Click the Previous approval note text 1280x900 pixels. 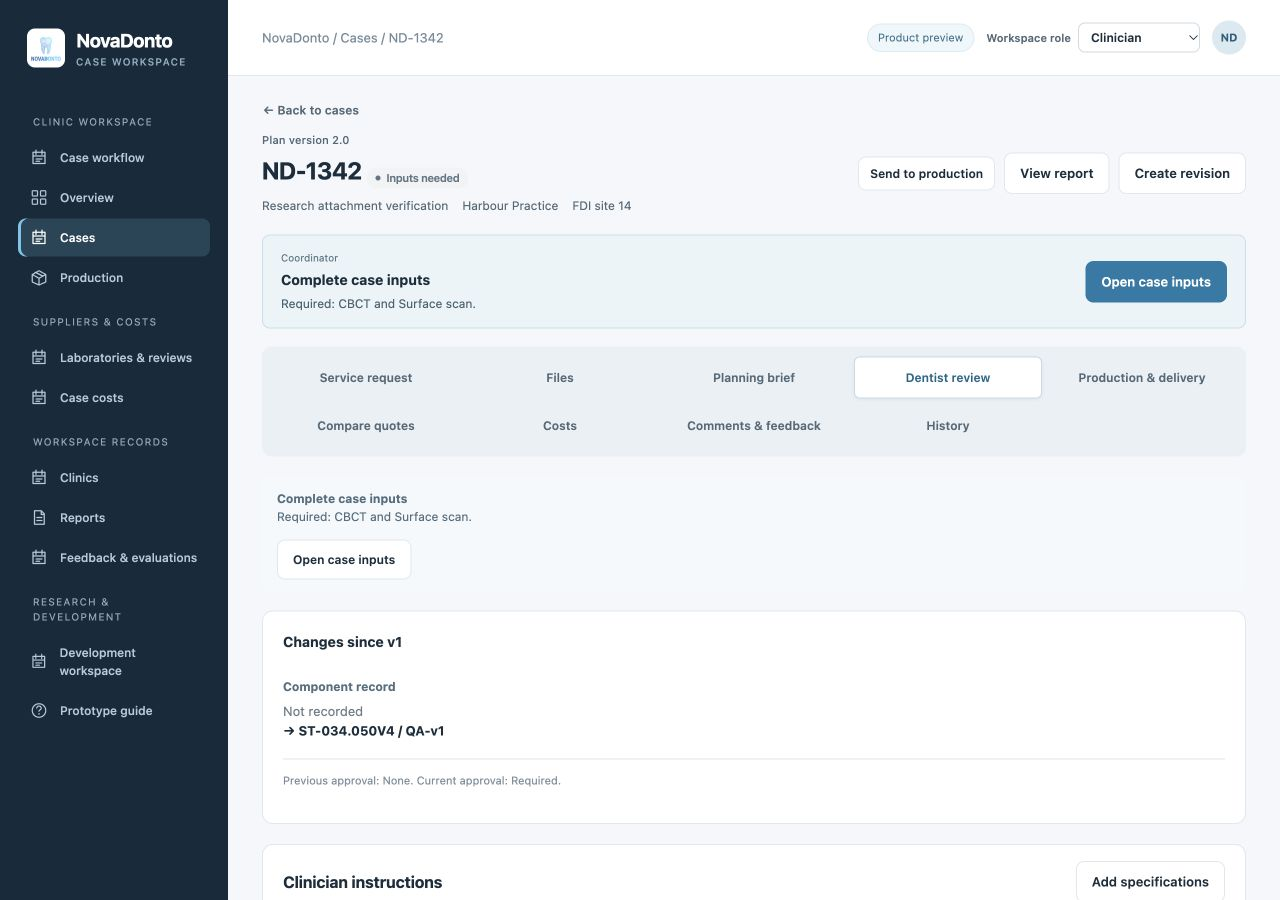coord(422,780)
